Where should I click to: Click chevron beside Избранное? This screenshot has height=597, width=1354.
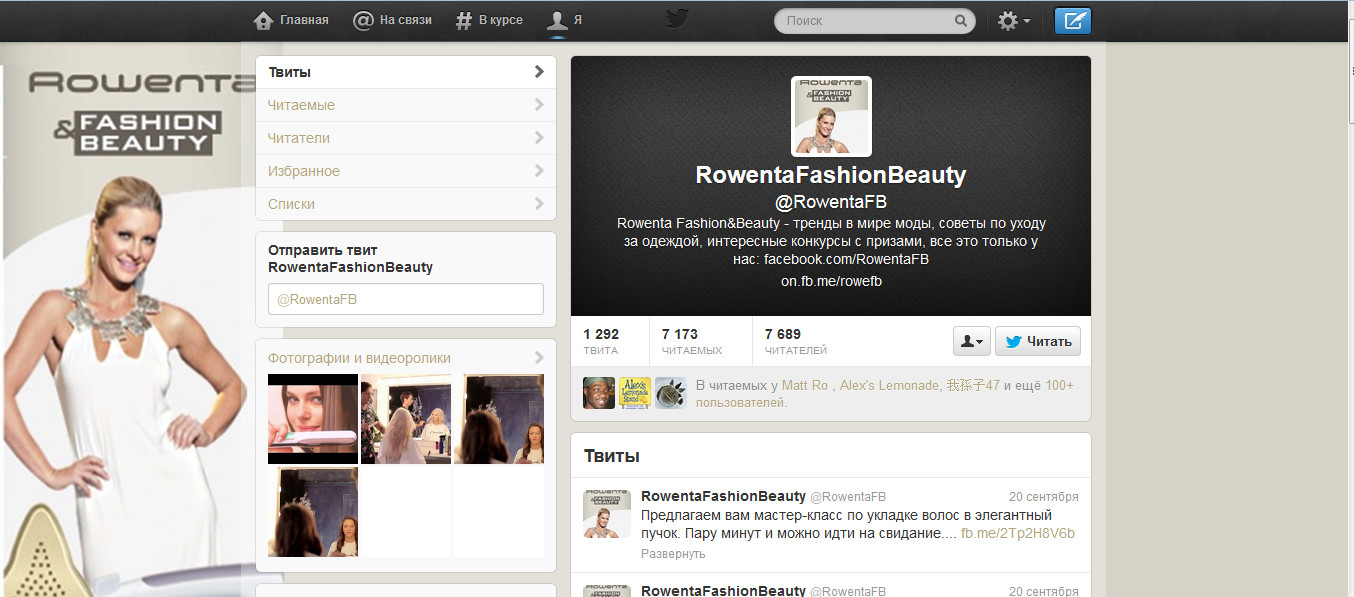tap(539, 171)
